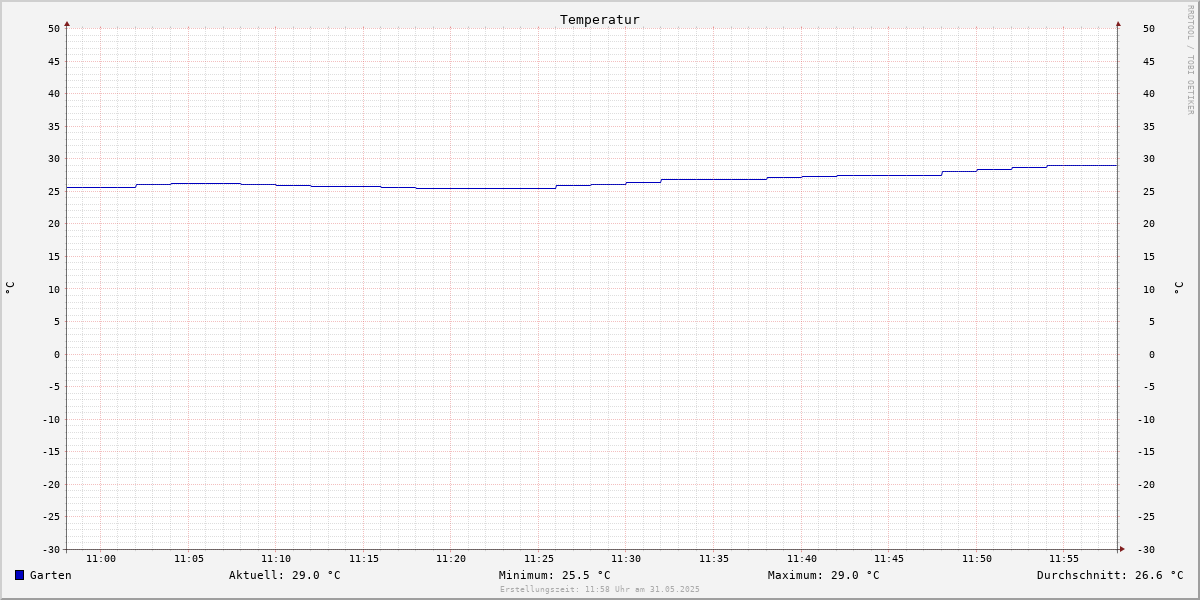1200x600 pixels.
Task: Click the 25 label on right y-axis
Action: coord(1149,191)
